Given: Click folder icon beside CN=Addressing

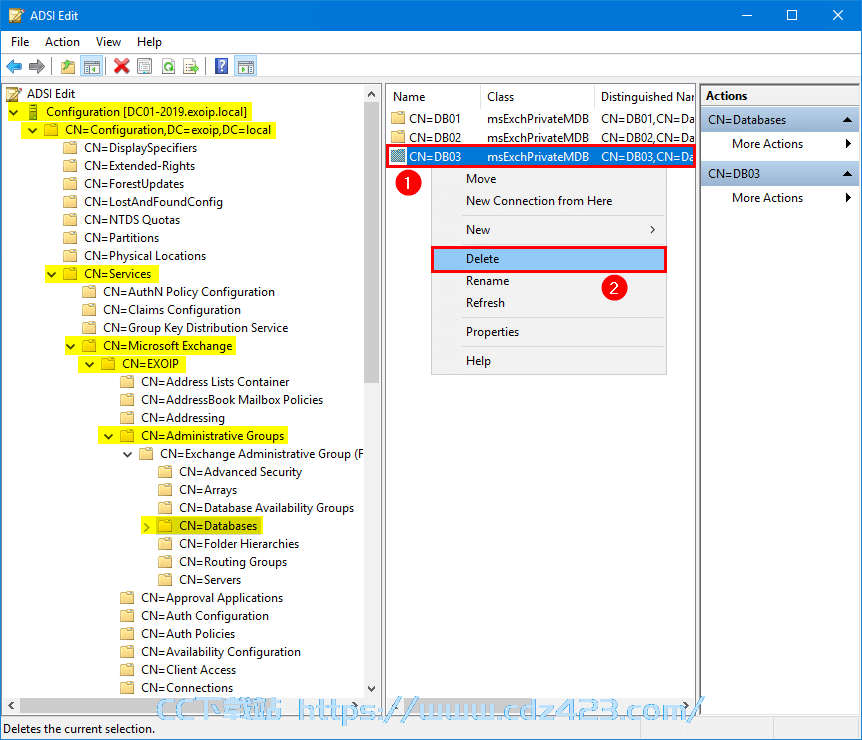Looking at the screenshot, I should pos(127,418).
